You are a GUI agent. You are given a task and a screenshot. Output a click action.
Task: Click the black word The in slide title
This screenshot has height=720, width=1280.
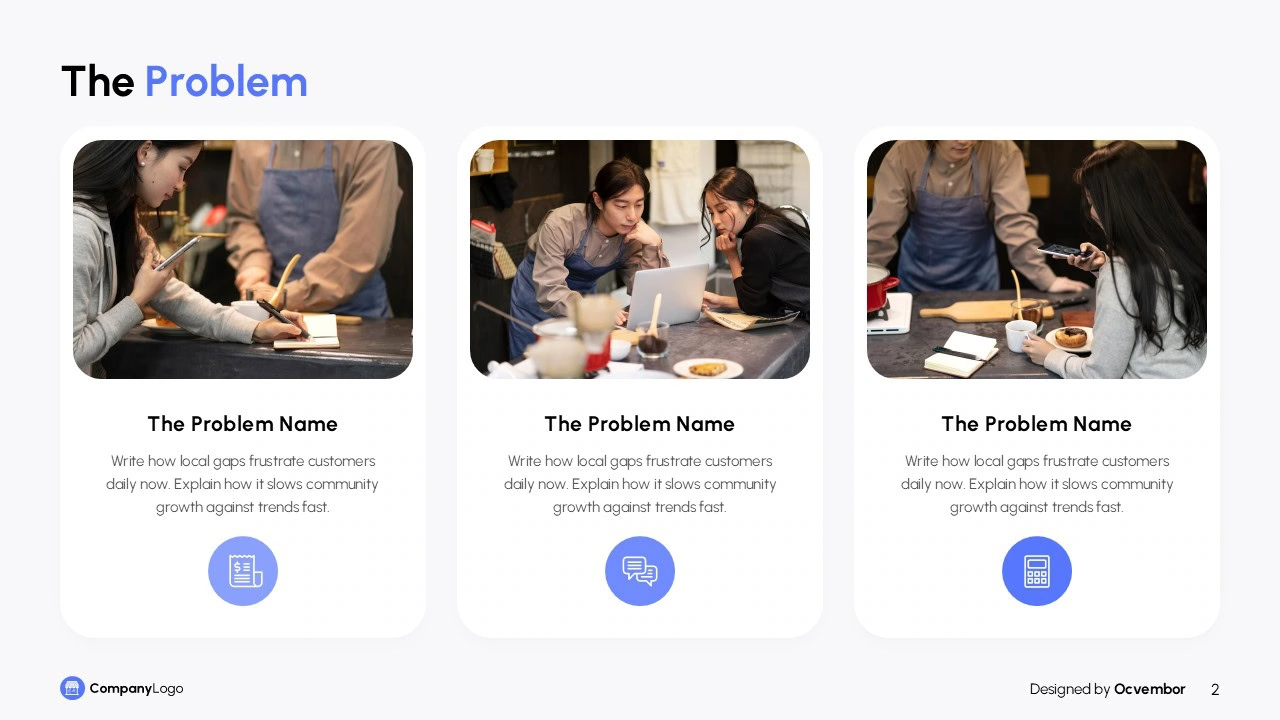pyautogui.click(x=98, y=82)
